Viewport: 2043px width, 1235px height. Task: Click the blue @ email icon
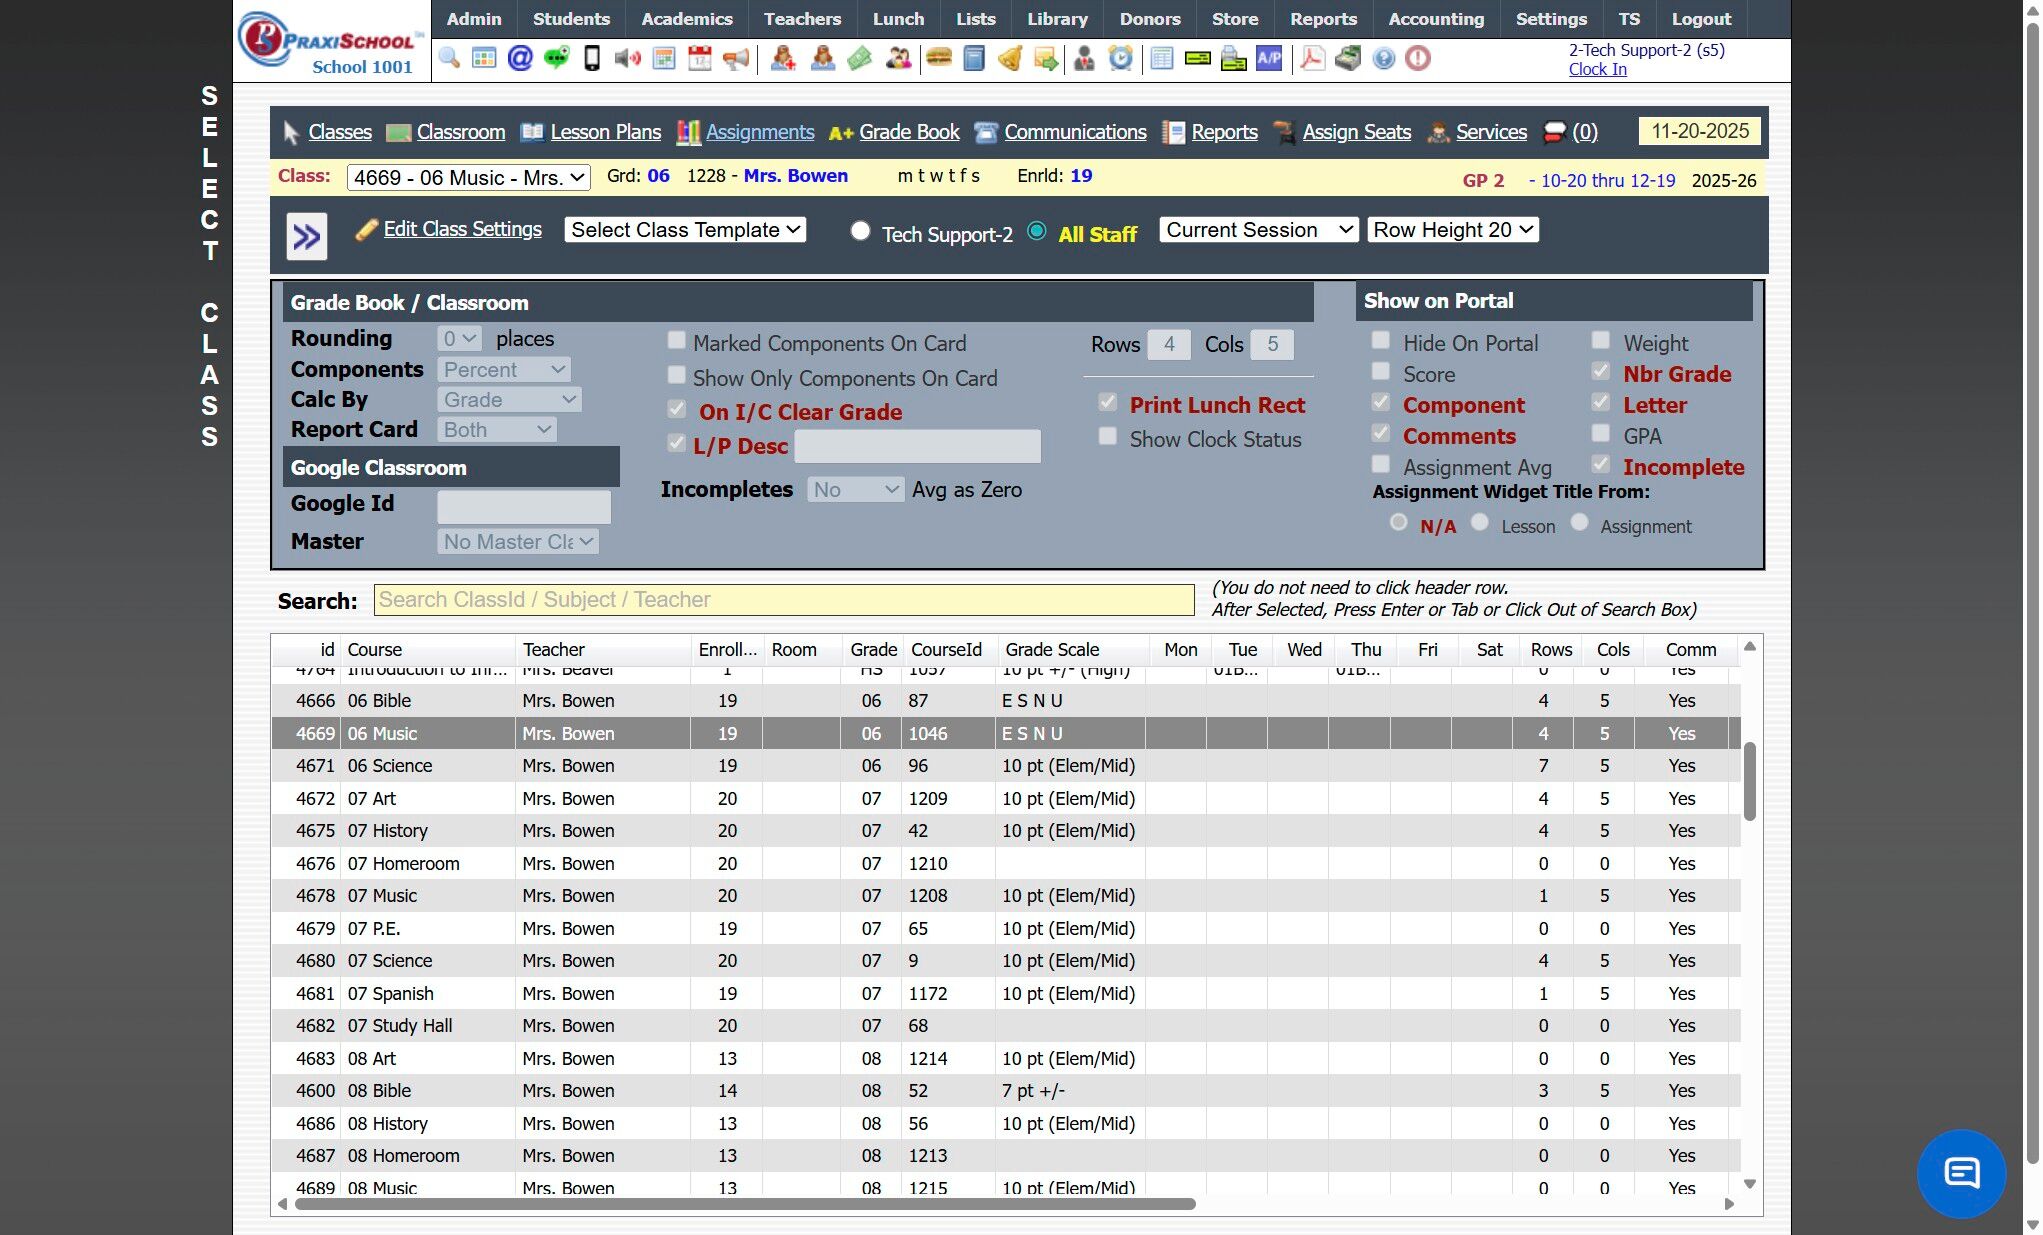tap(520, 59)
